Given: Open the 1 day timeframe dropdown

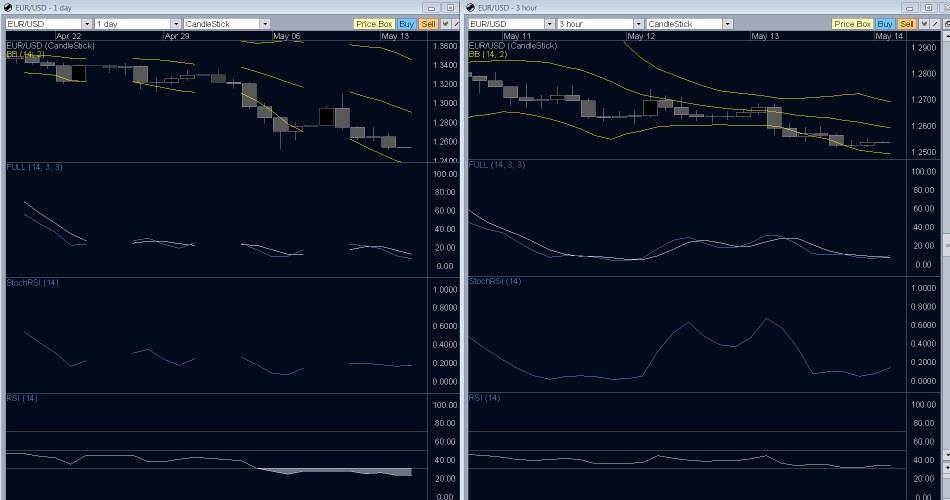Looking at the screenshot, I should click(175, 24).
